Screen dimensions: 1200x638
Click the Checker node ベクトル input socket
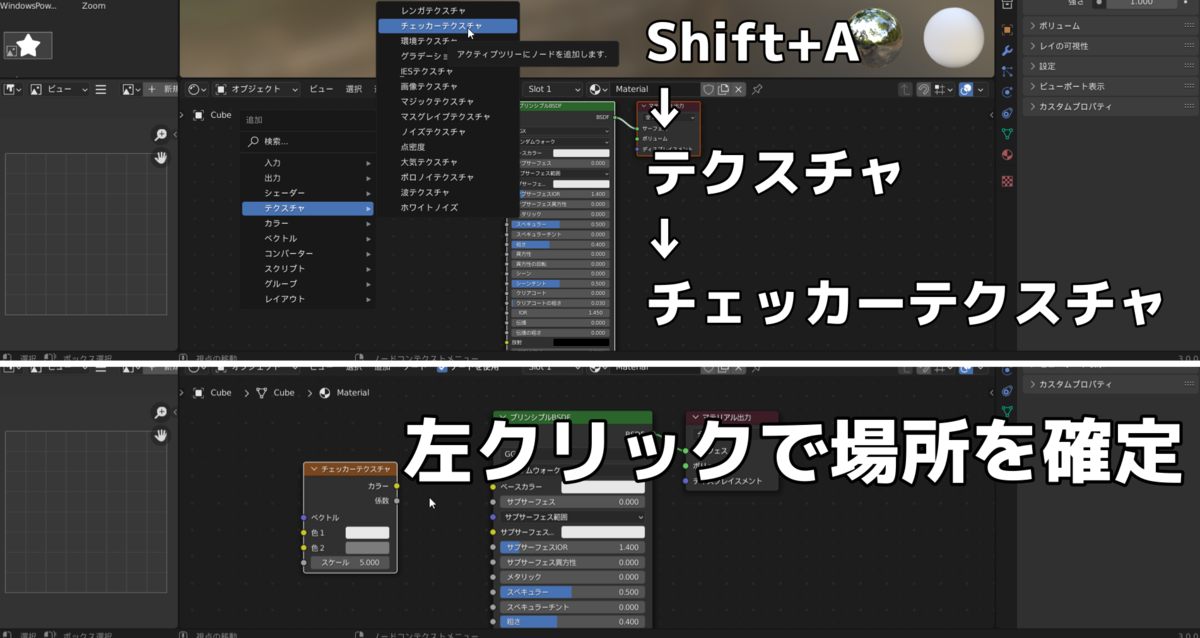tap(303, 518)
